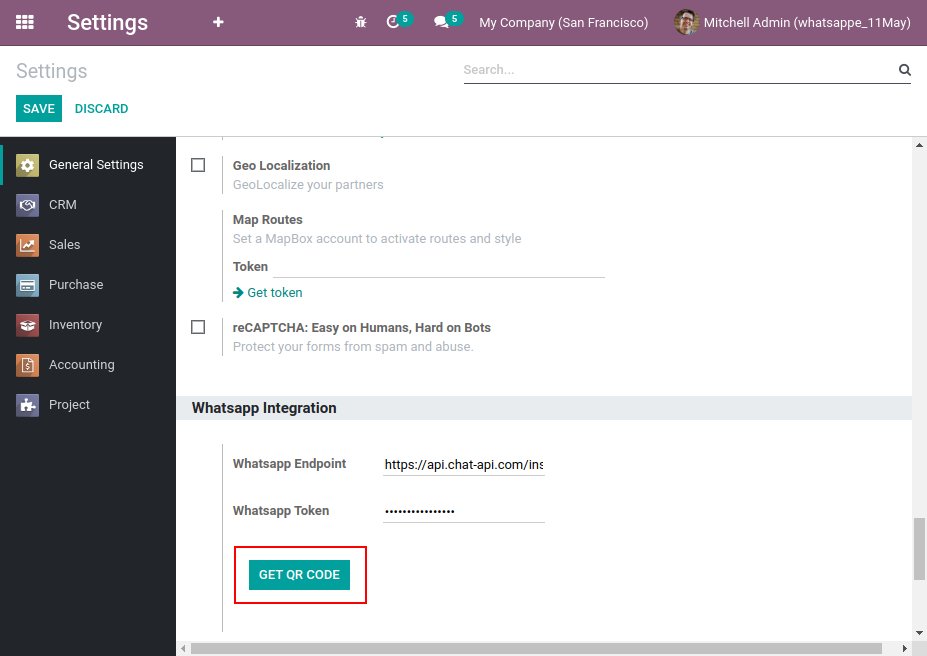The image size is (927, 656).
Task: Open Mitchell Admin user menu
Action: [x=792, y=22]
